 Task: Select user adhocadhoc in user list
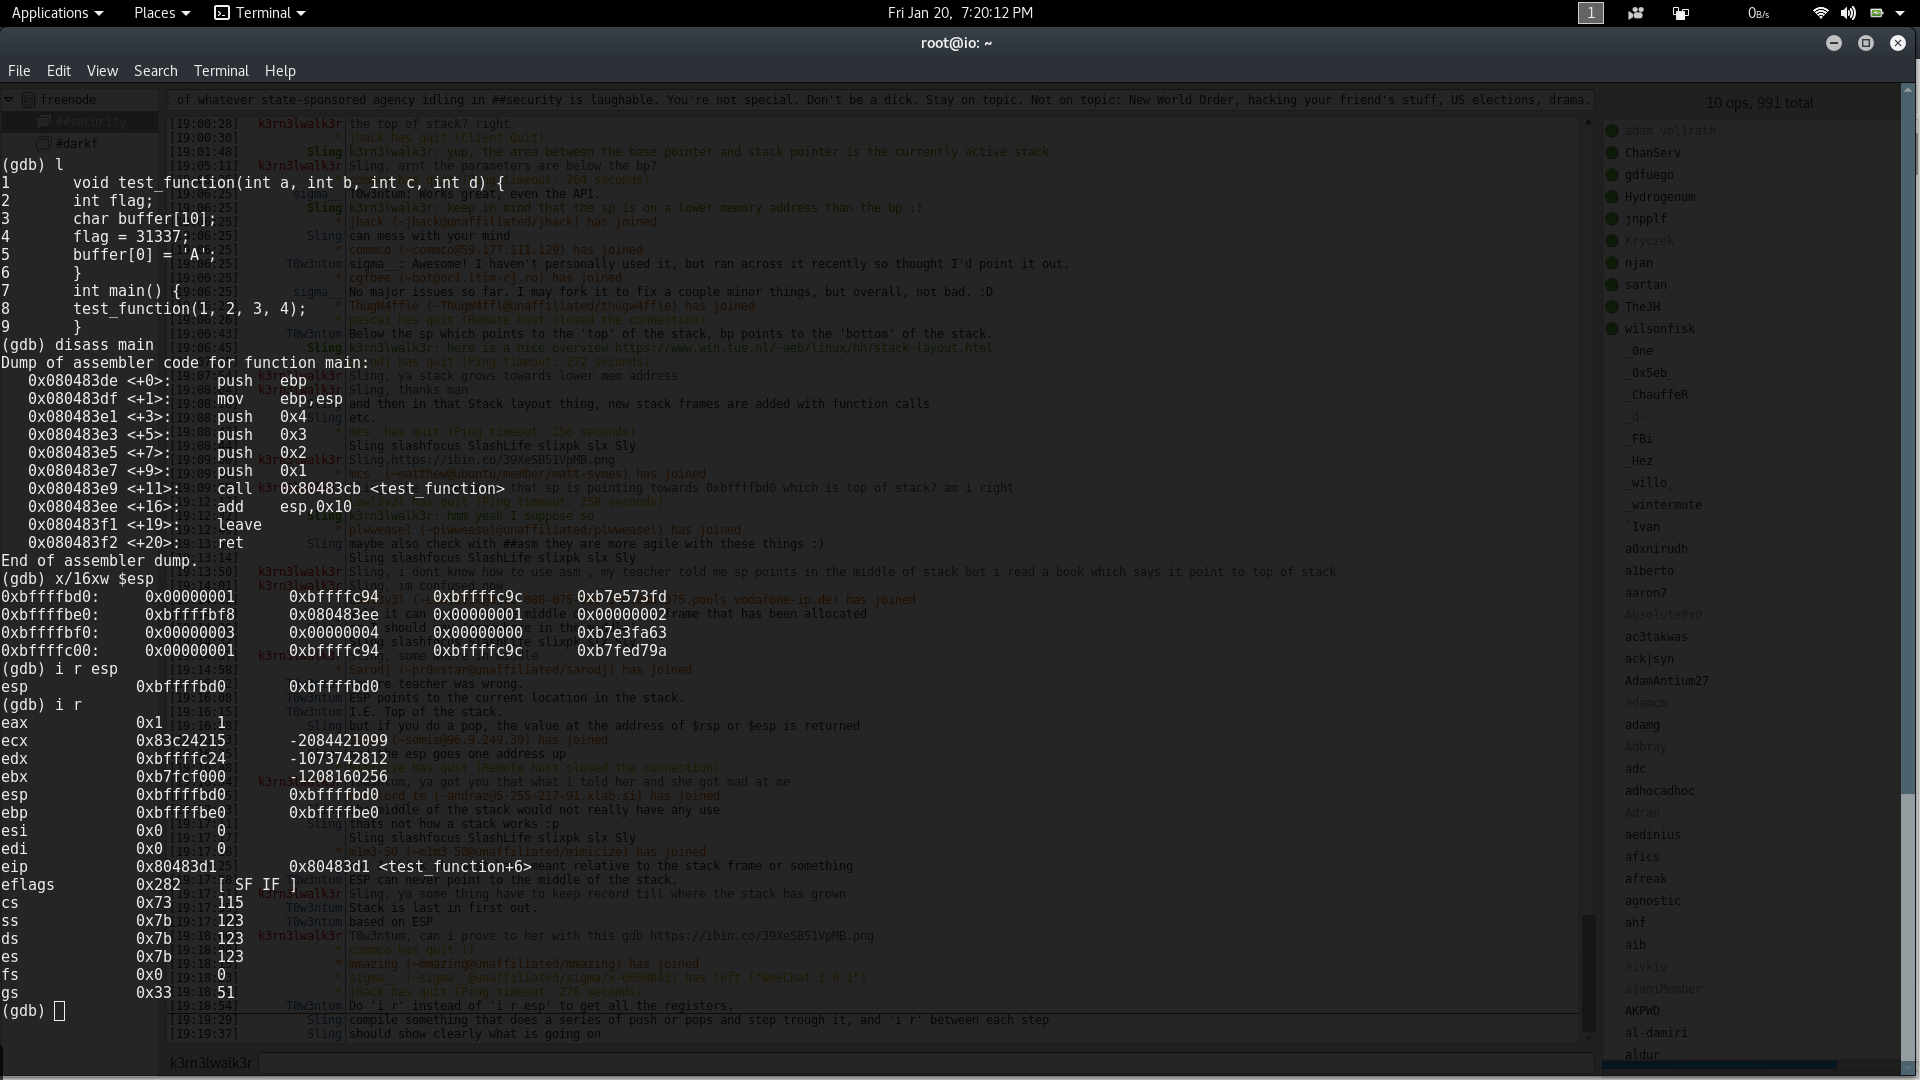[1659, 791]
